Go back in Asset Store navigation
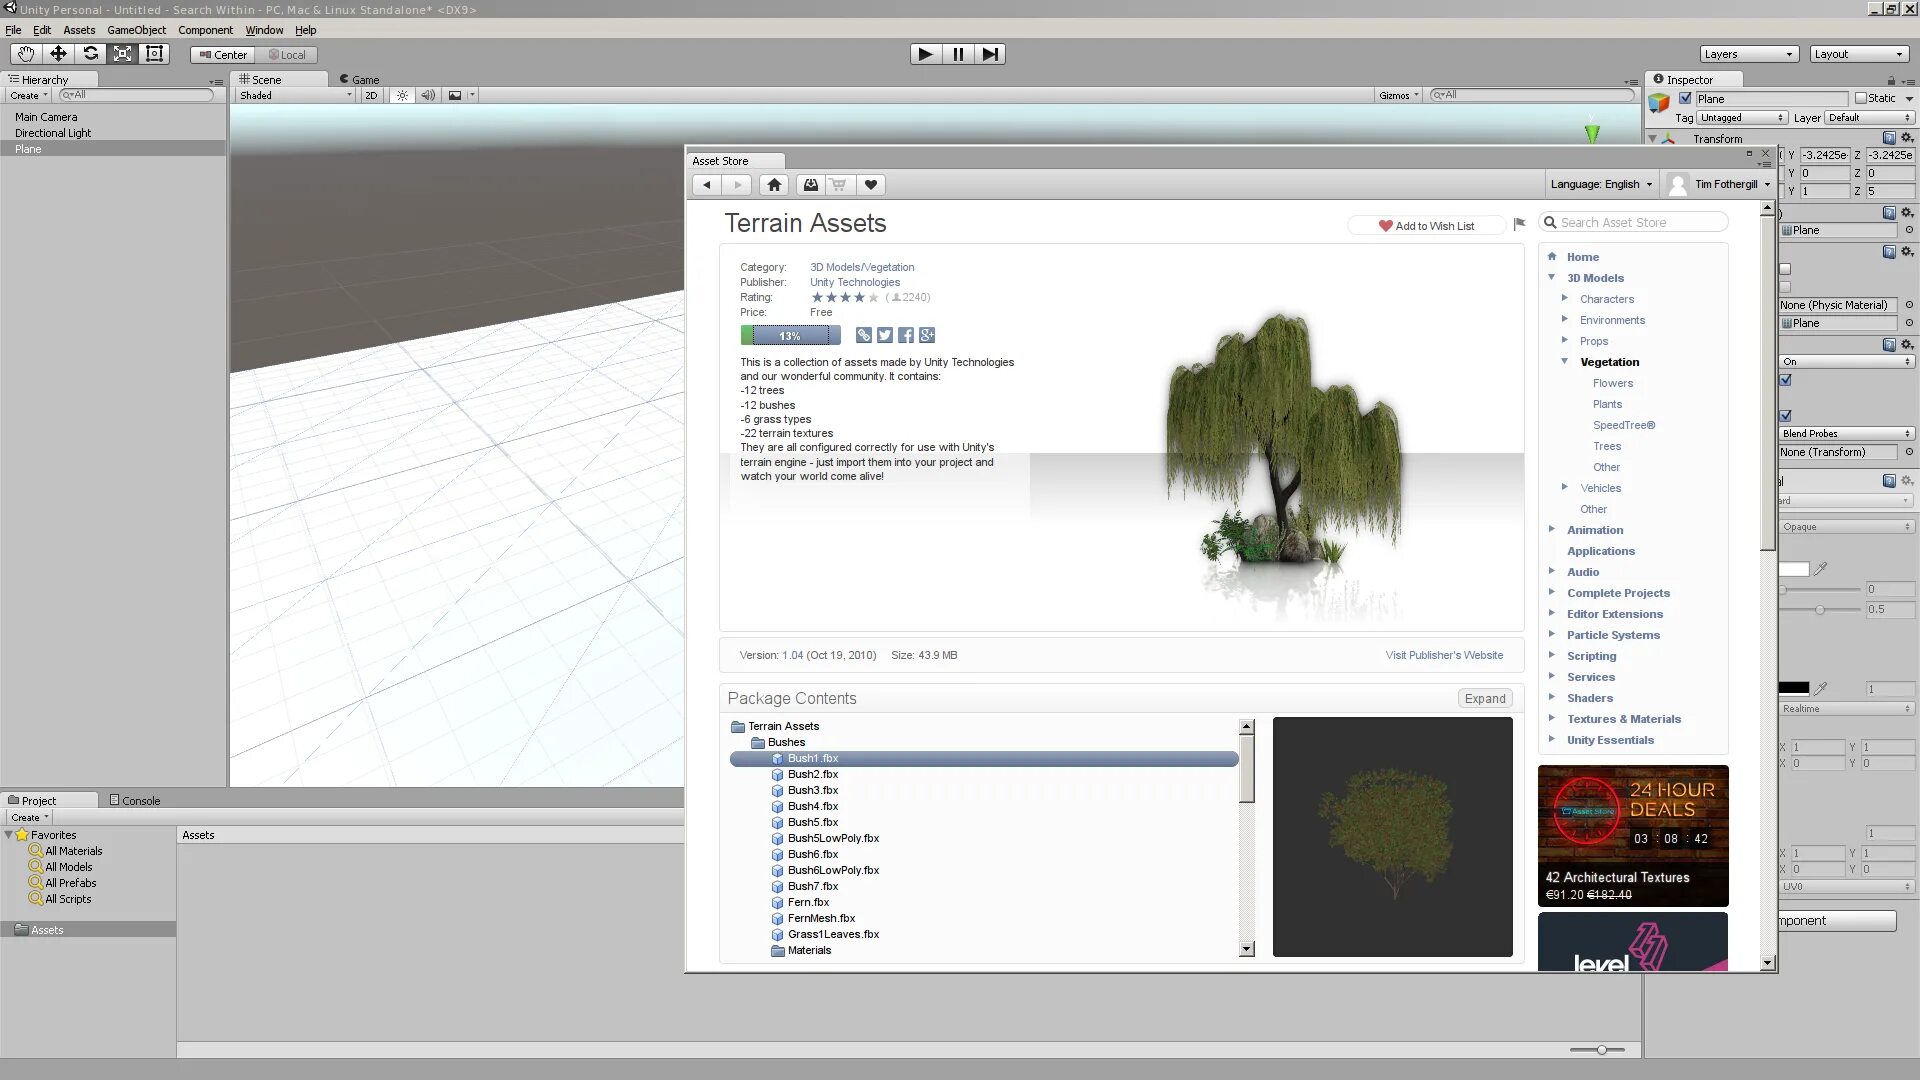 [706, 185]
